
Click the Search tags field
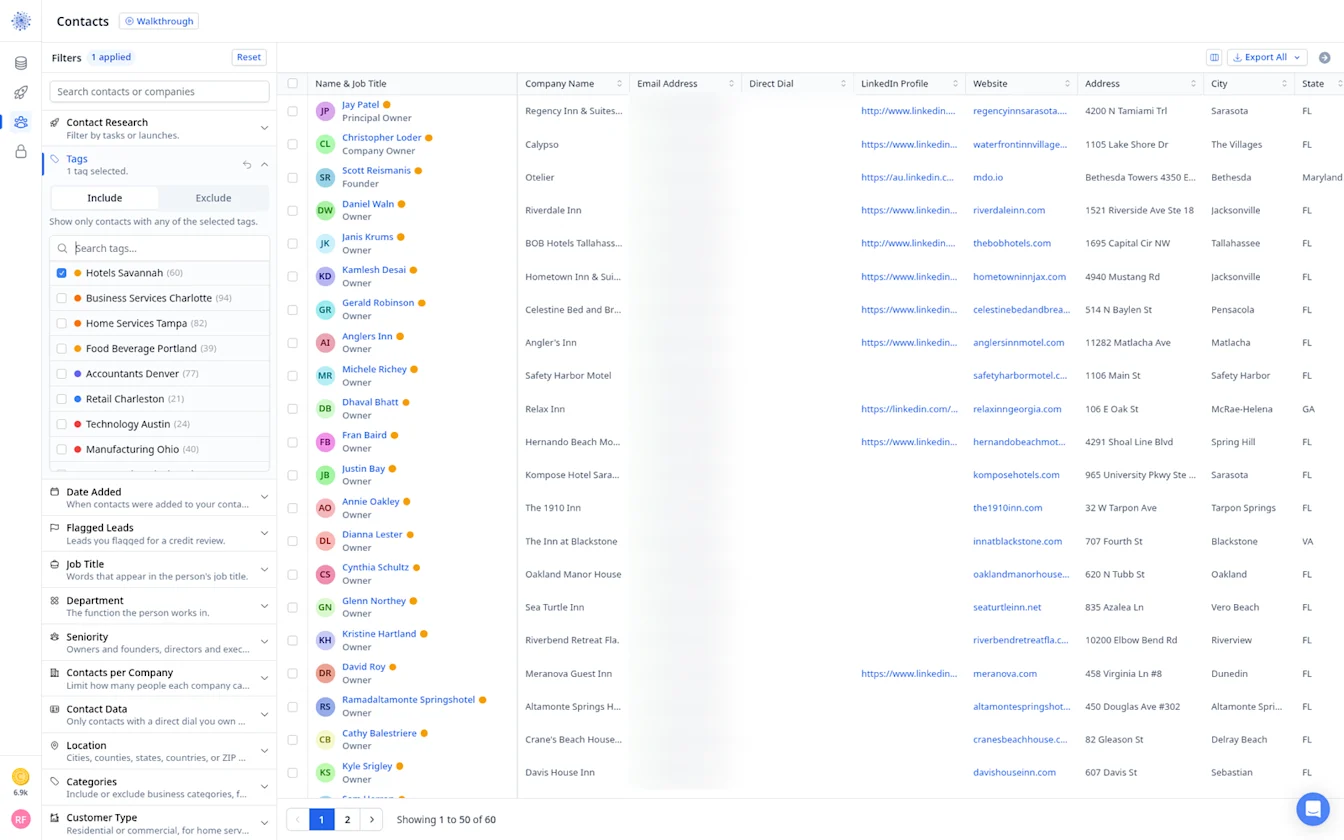(x=159, y=248)
